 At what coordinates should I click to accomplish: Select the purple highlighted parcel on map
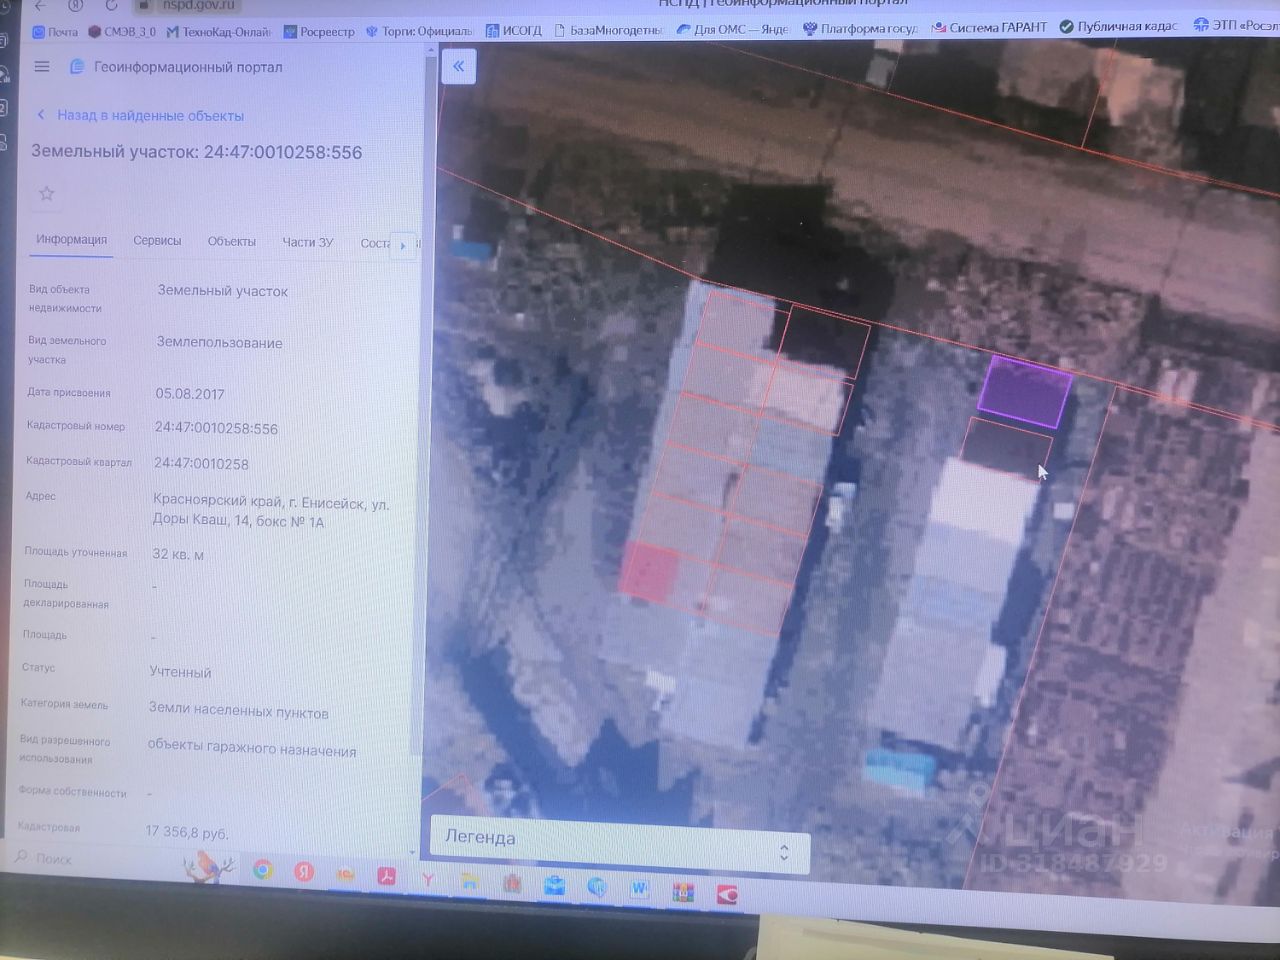click(x=1024, y=390)
